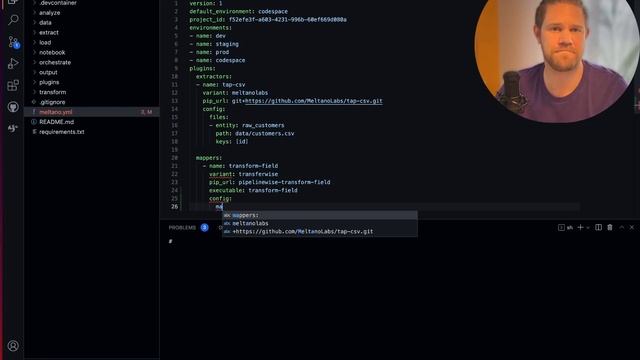The width and height of the screenshot is (640, 360).
Task: Choose the 'meltanolabs' autocomplete suggestion
Action: point(320,223)
